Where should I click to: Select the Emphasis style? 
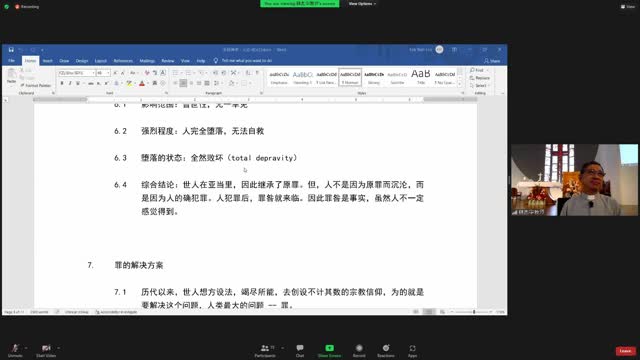tap(279, 78)
